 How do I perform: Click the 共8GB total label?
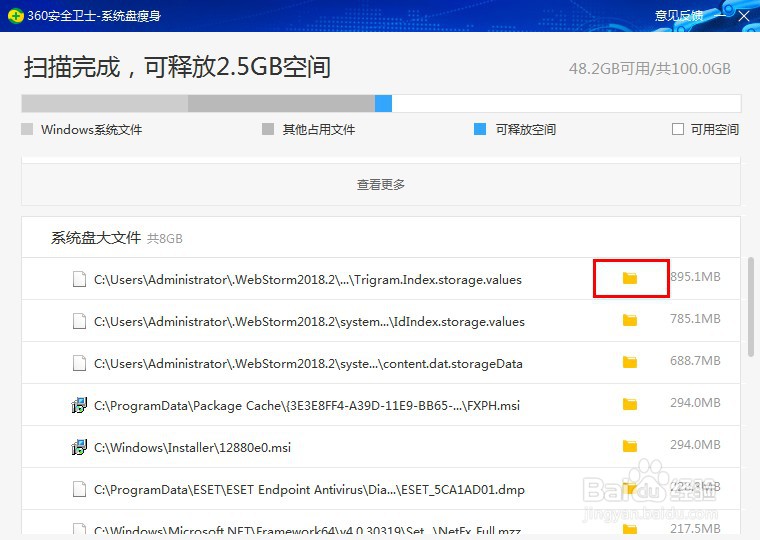(165, 238)
